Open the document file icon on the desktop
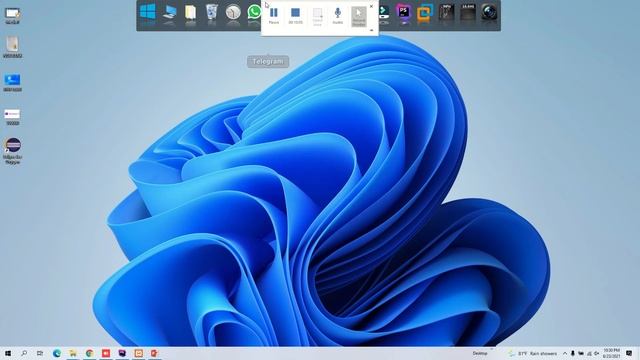Image resolution: width=640 pixels, height=360 pixels. tap(12, 46)
